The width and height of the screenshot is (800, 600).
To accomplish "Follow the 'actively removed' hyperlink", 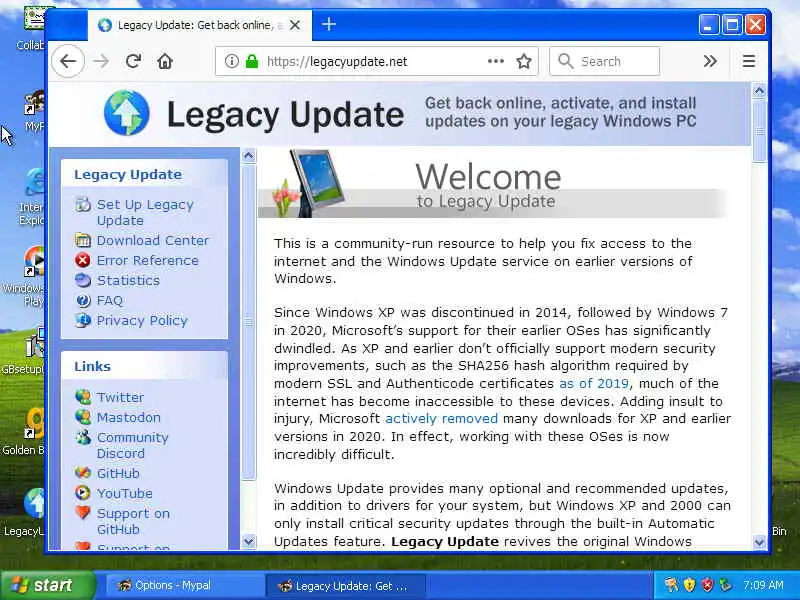I will click(x=441, y=418).
